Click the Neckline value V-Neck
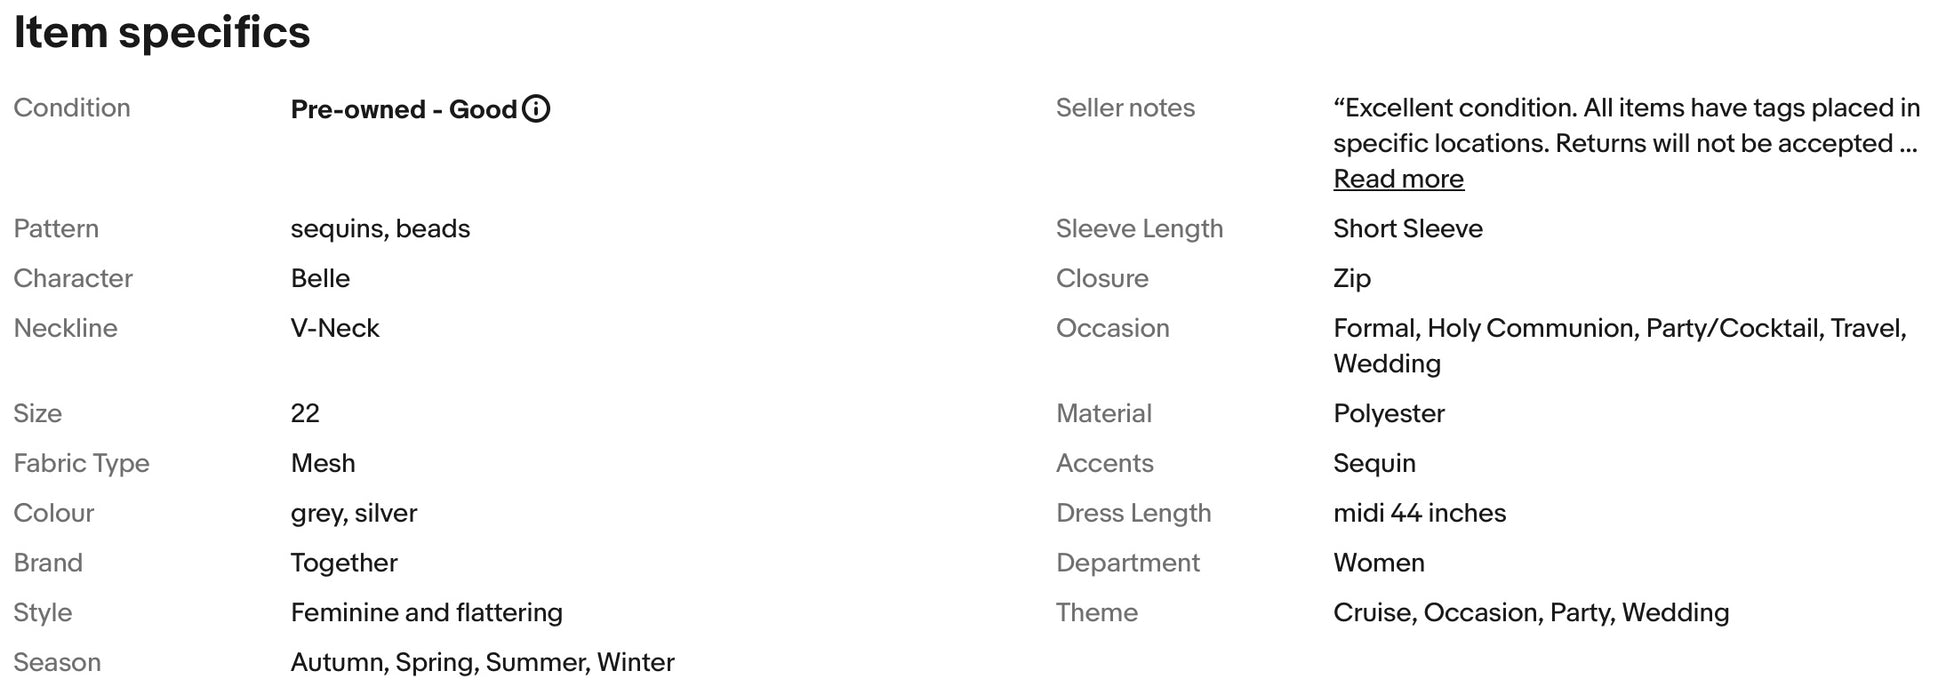 [335, 328]
